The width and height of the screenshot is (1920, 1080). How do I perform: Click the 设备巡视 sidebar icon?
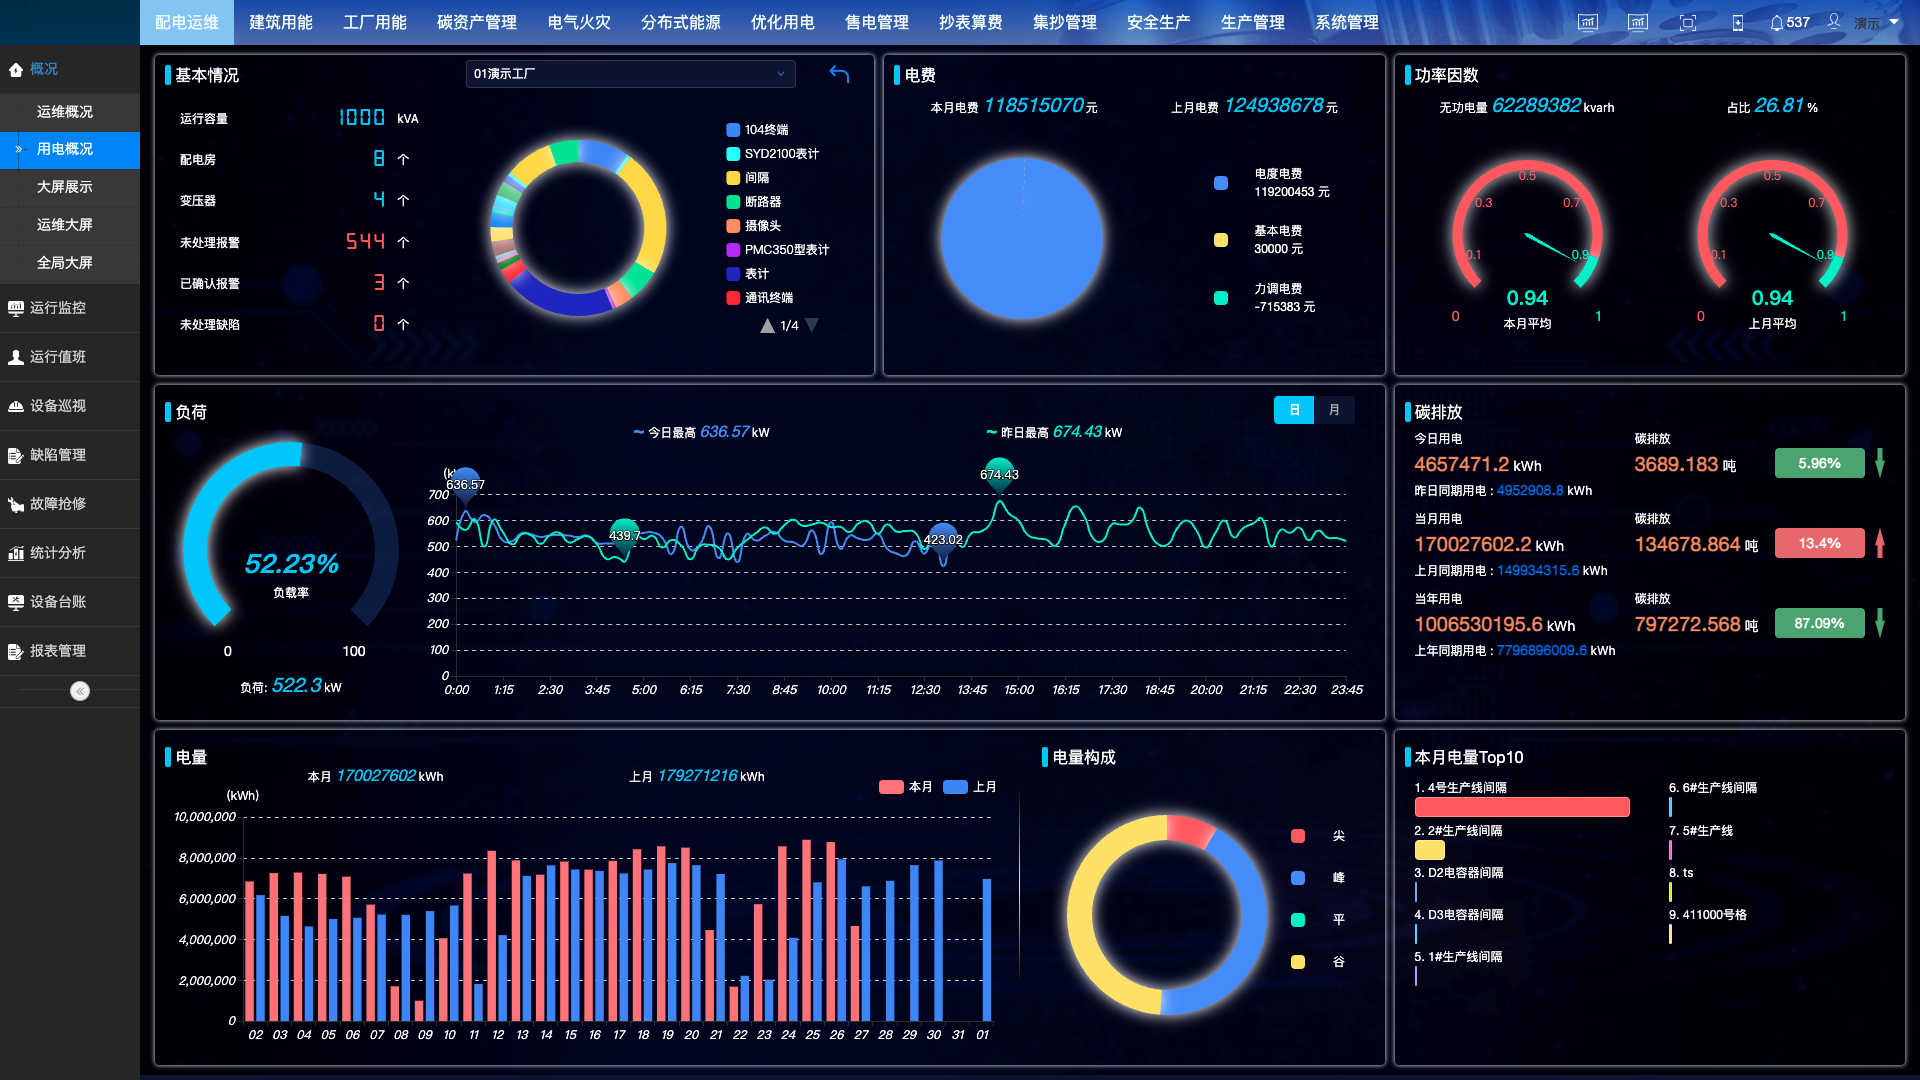pyautogui.click(x=16, y=406)
